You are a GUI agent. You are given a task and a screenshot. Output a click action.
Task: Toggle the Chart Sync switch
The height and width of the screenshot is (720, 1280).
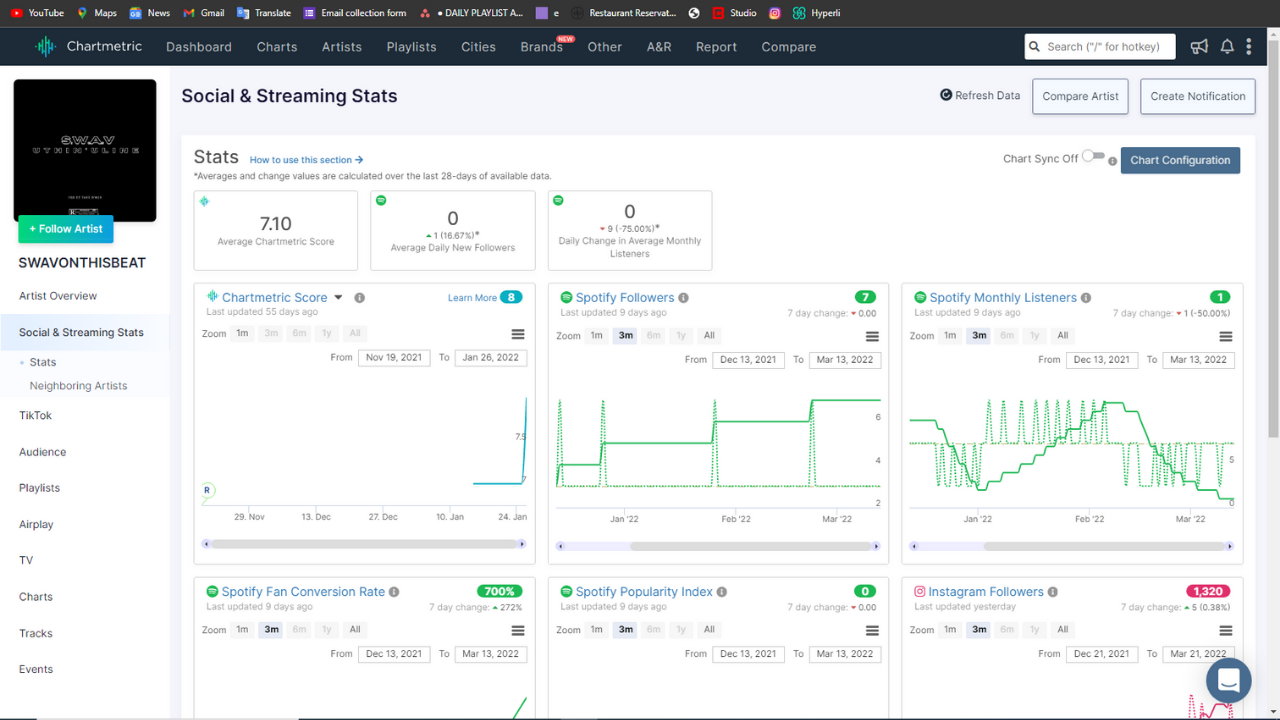pos(1093,157)
